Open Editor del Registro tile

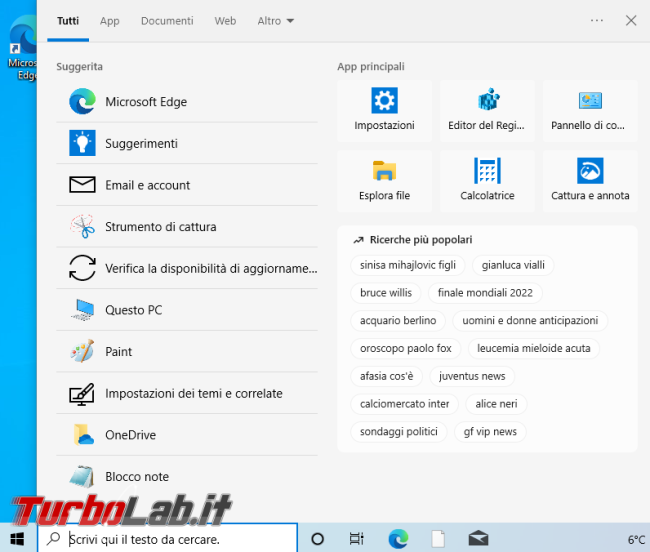tap(487, 111)
